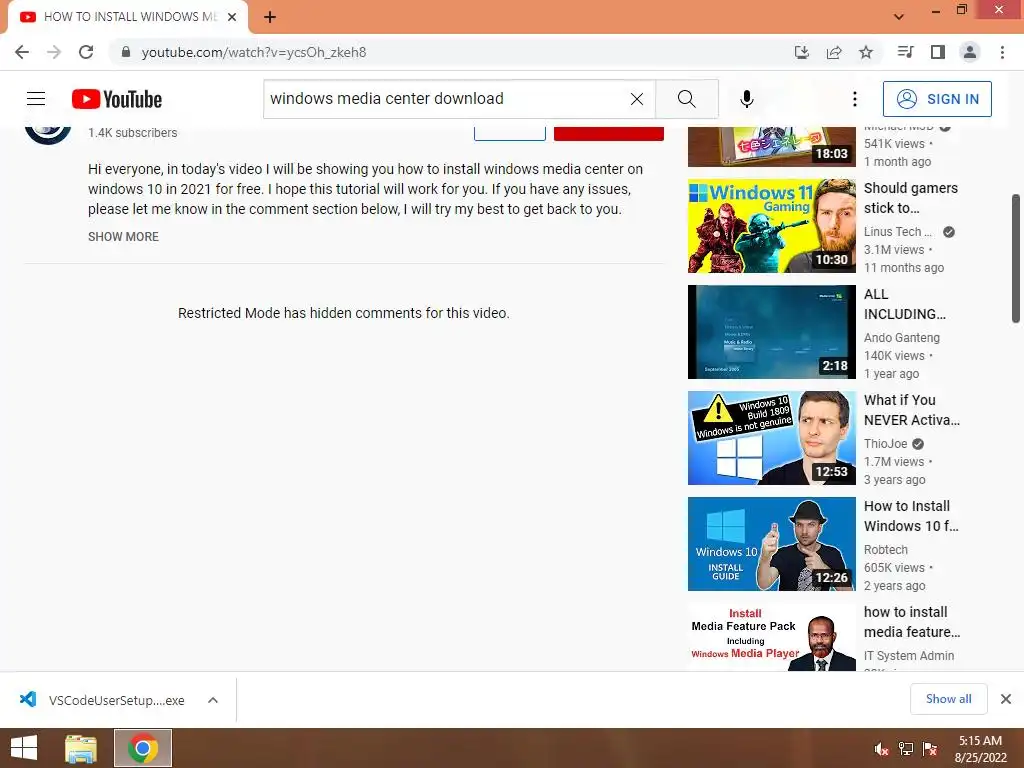Viewport: 1024px width, 768px height.
Task: Visit ThioJoe channel name
Action: (886, 443)
